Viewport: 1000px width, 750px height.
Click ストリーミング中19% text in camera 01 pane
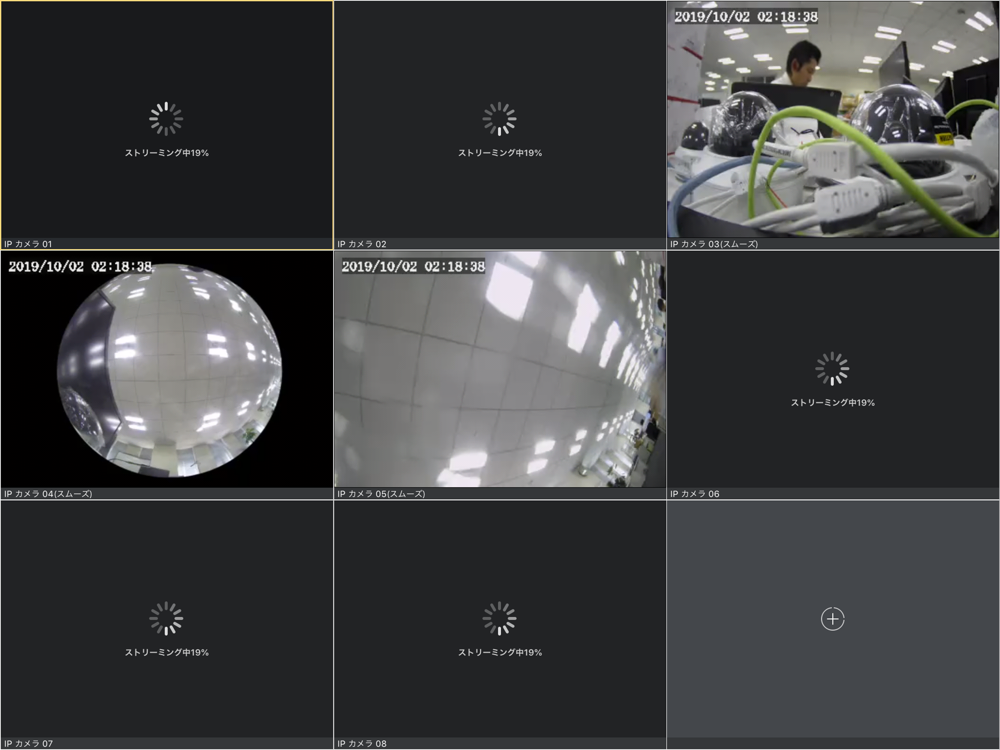(167, 153)
